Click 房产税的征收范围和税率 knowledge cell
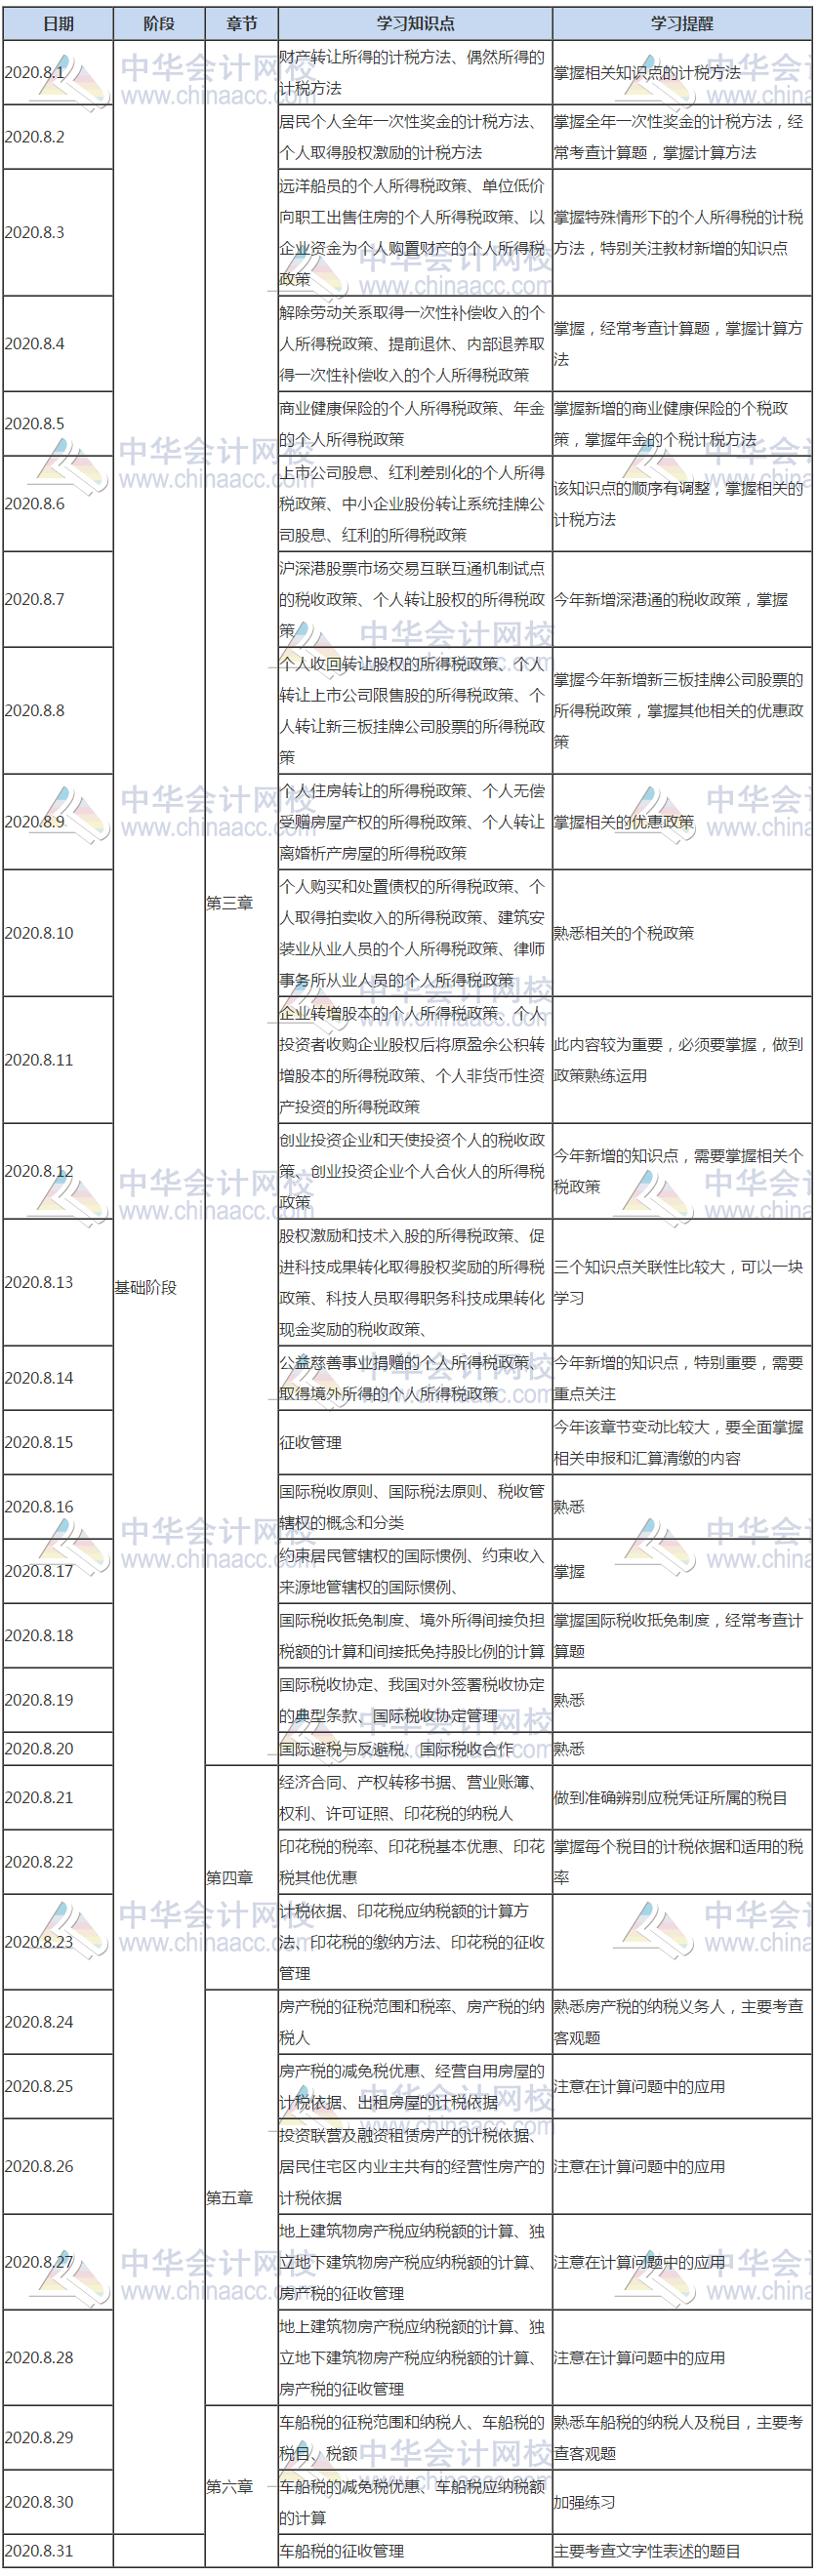This screenshot has width=818, height=2576. click(415, 2022)
